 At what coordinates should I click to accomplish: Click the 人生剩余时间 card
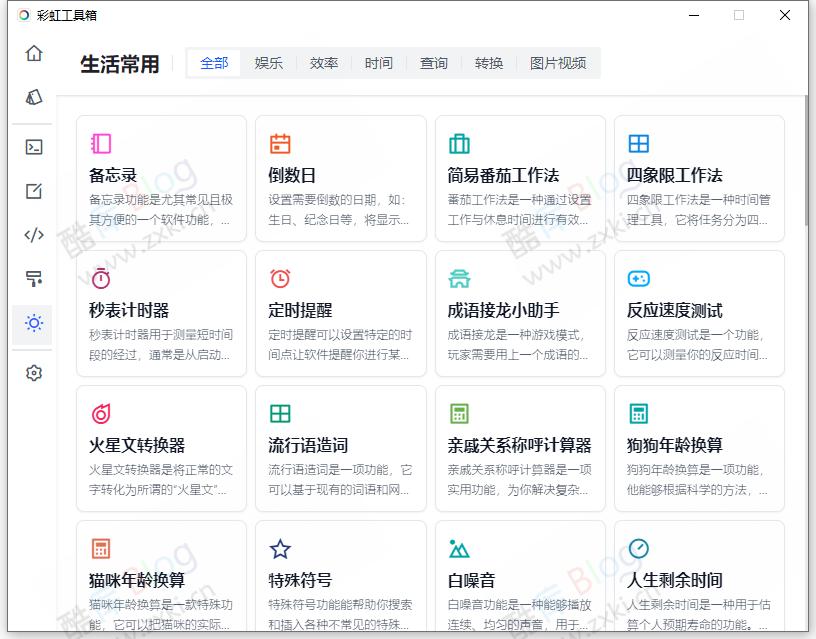(x=699, y=580)
